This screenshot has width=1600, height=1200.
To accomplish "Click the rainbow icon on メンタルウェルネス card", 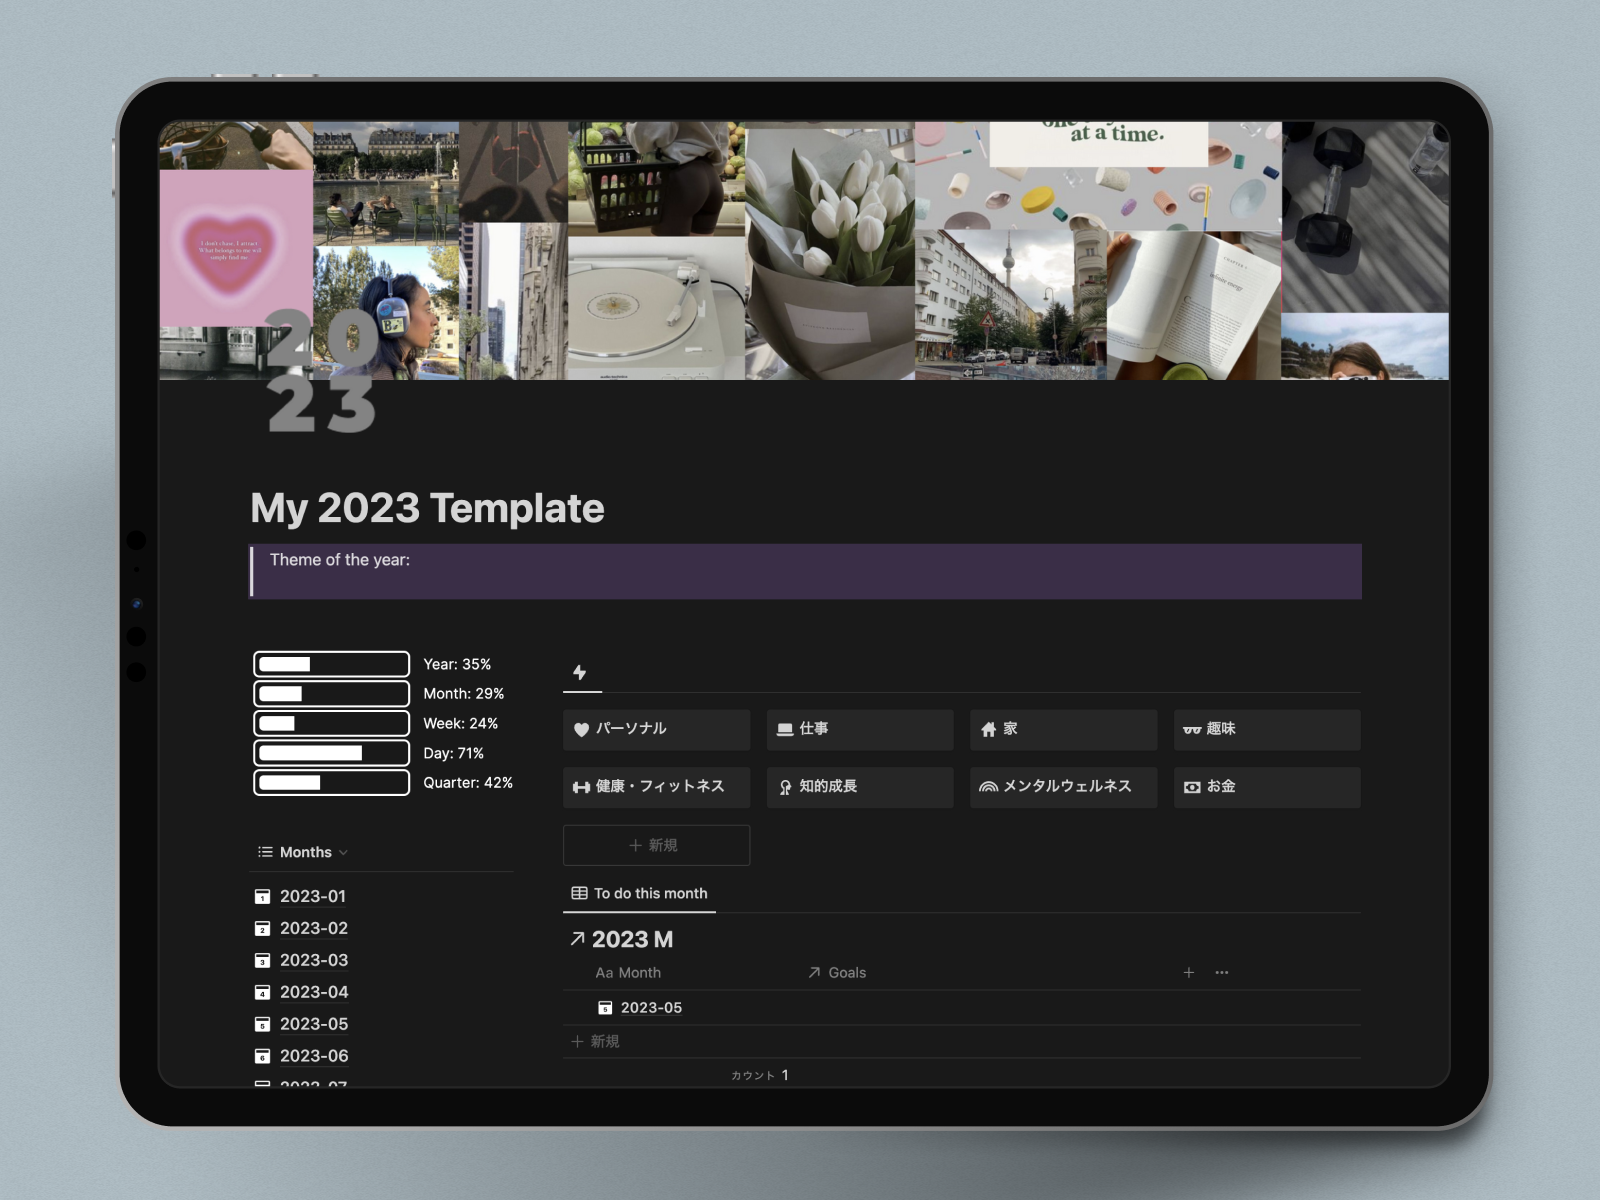I will [x=988, y=787].
